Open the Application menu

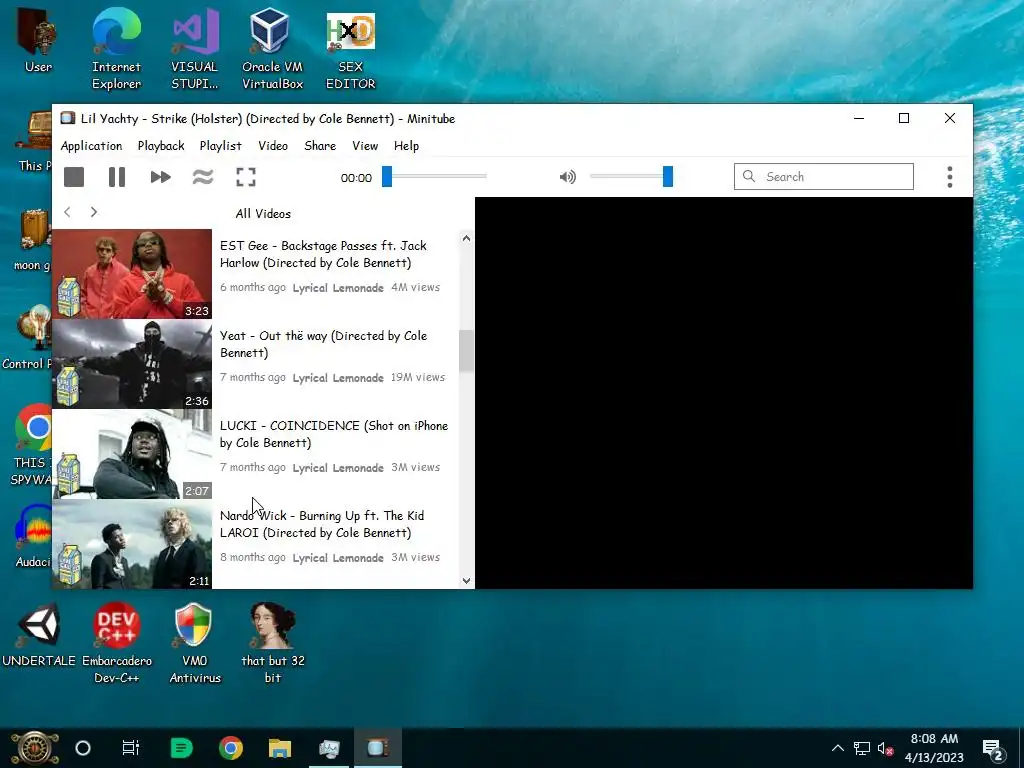pos(91,146)
